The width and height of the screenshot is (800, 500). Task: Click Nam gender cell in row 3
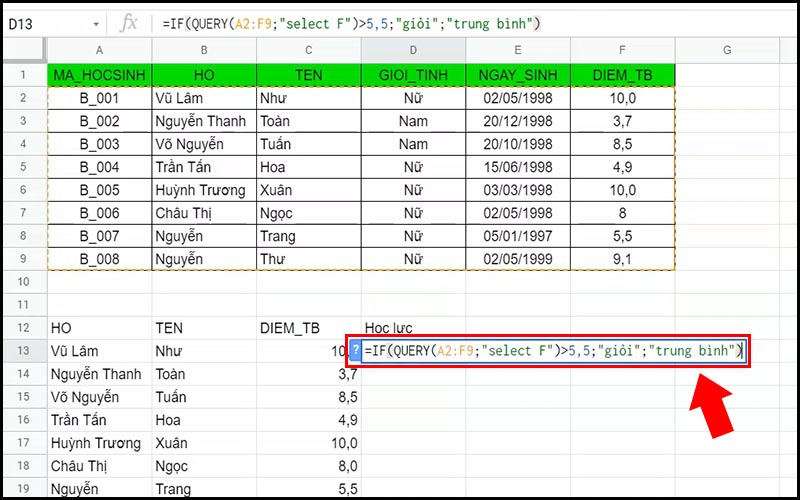[413, 121]
